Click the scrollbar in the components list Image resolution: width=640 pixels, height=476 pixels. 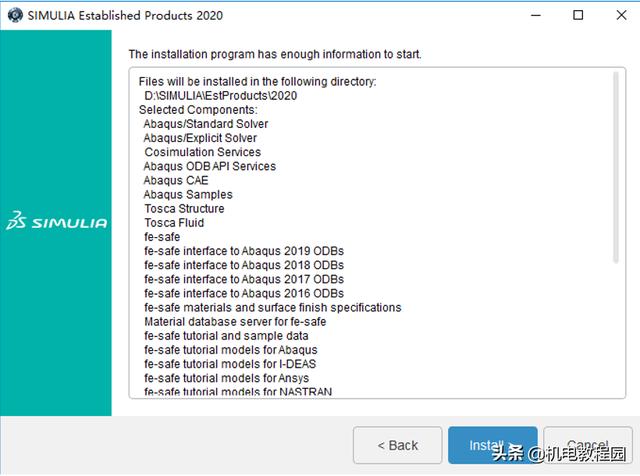616,167
